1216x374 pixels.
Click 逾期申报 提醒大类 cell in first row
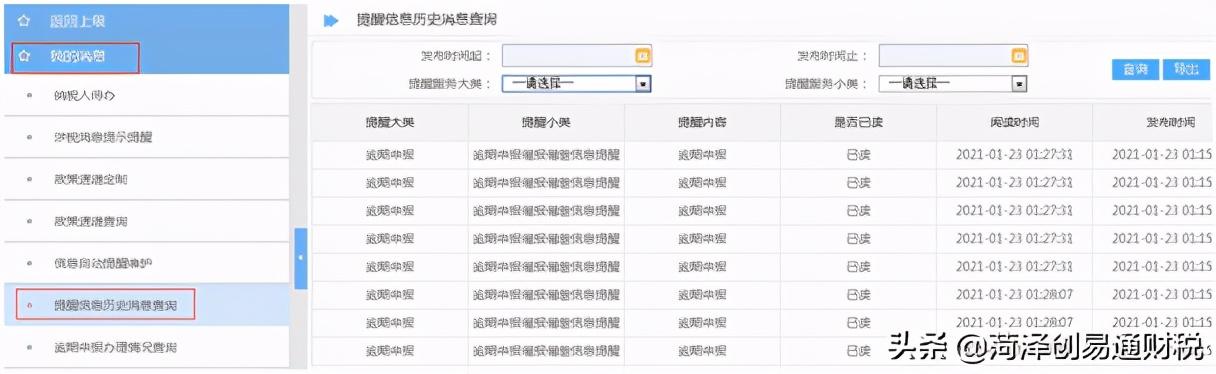pos(389,155)
